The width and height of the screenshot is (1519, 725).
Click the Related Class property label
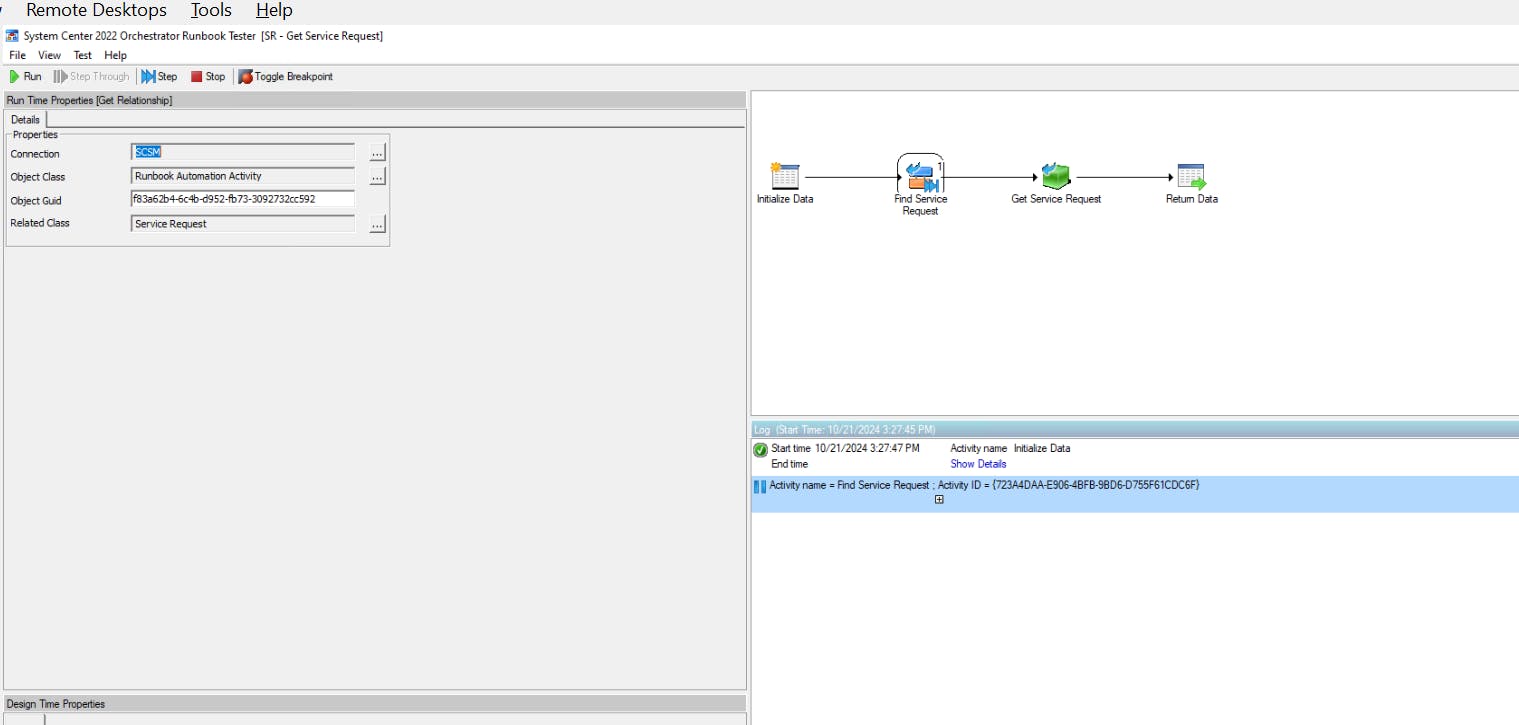click(40, 223)
